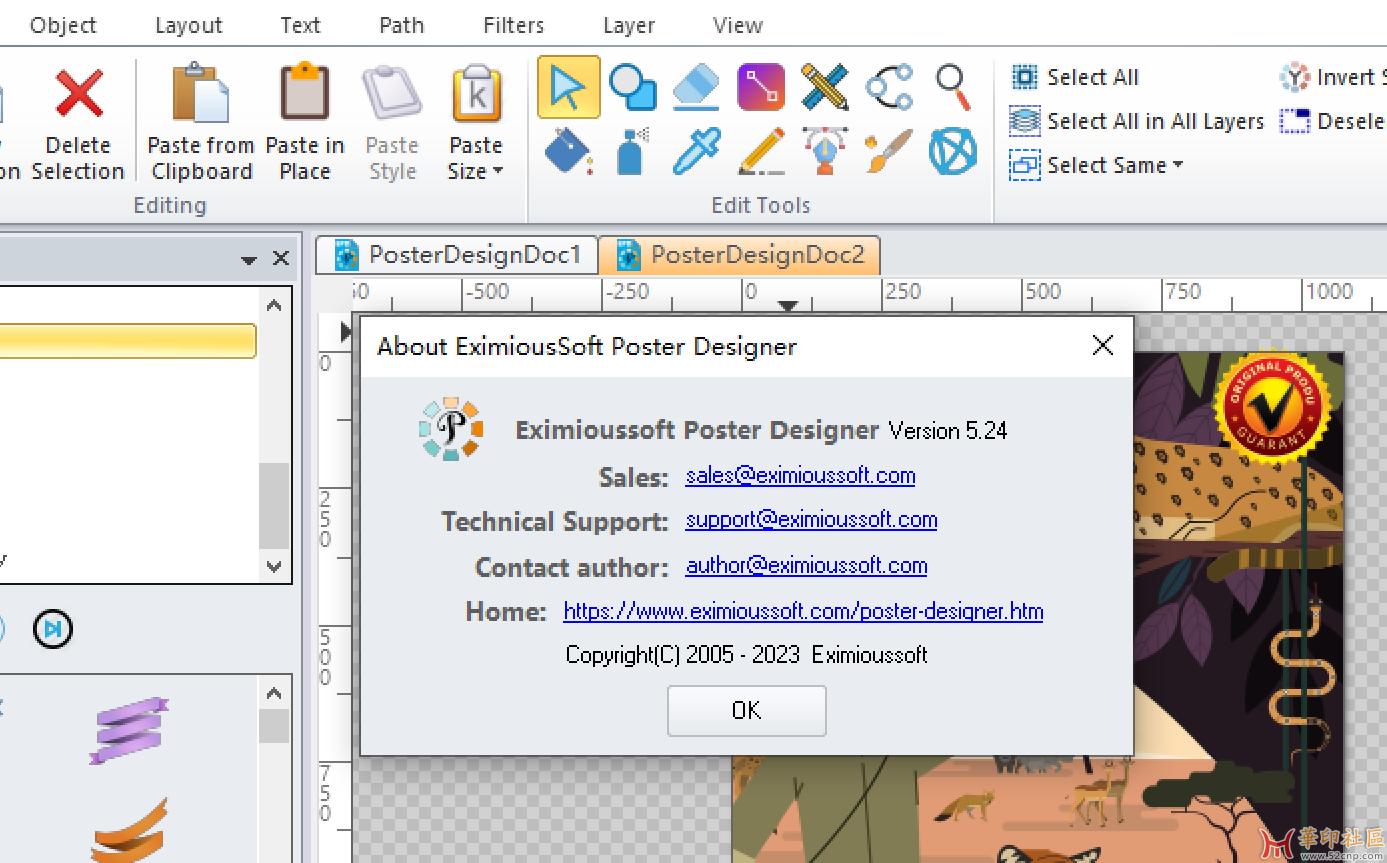
Task: Open the Path ribbon tab
Action: 402,25
